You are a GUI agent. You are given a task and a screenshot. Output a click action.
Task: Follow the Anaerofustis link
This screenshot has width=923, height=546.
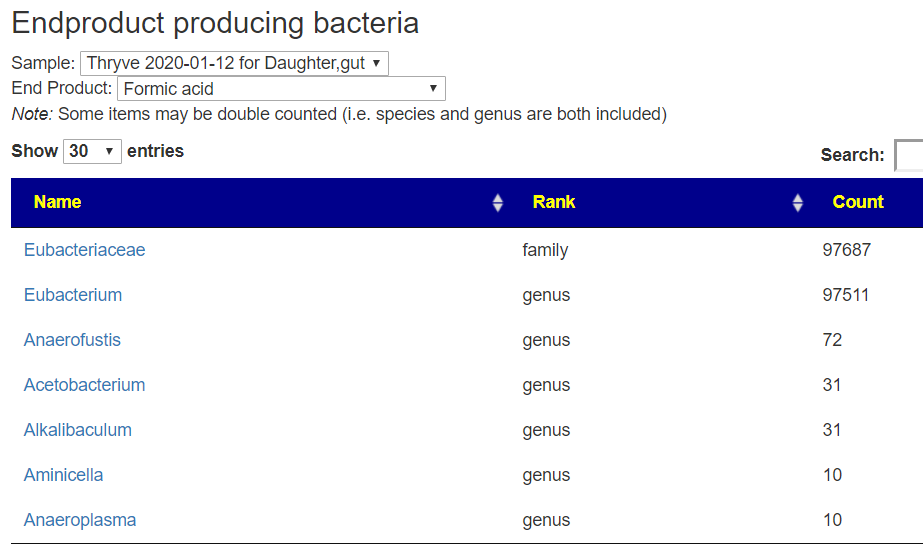pyautogui.click(x=72, y=340)
